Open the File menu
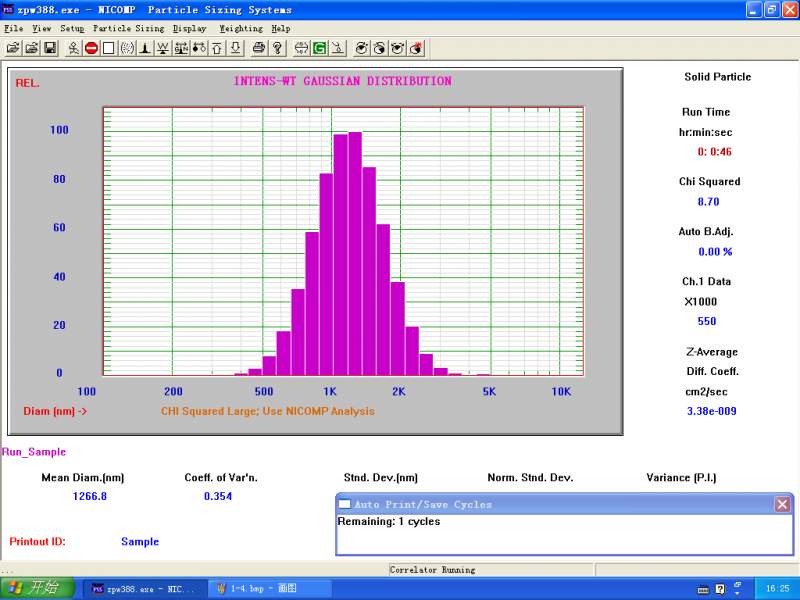The image size is (800, 600). pyautogui.click(x=13, y=29)
